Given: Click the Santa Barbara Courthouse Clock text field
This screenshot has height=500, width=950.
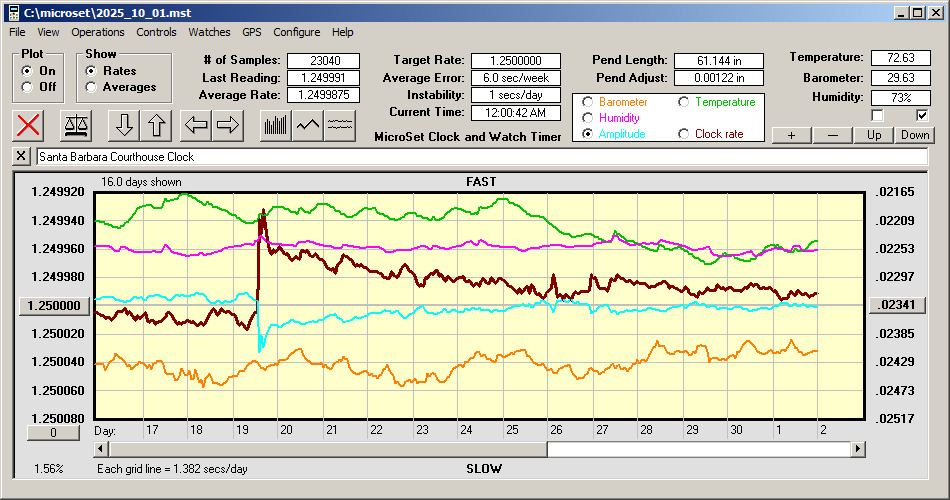Looking at the screenshot, I should (480, 157).
